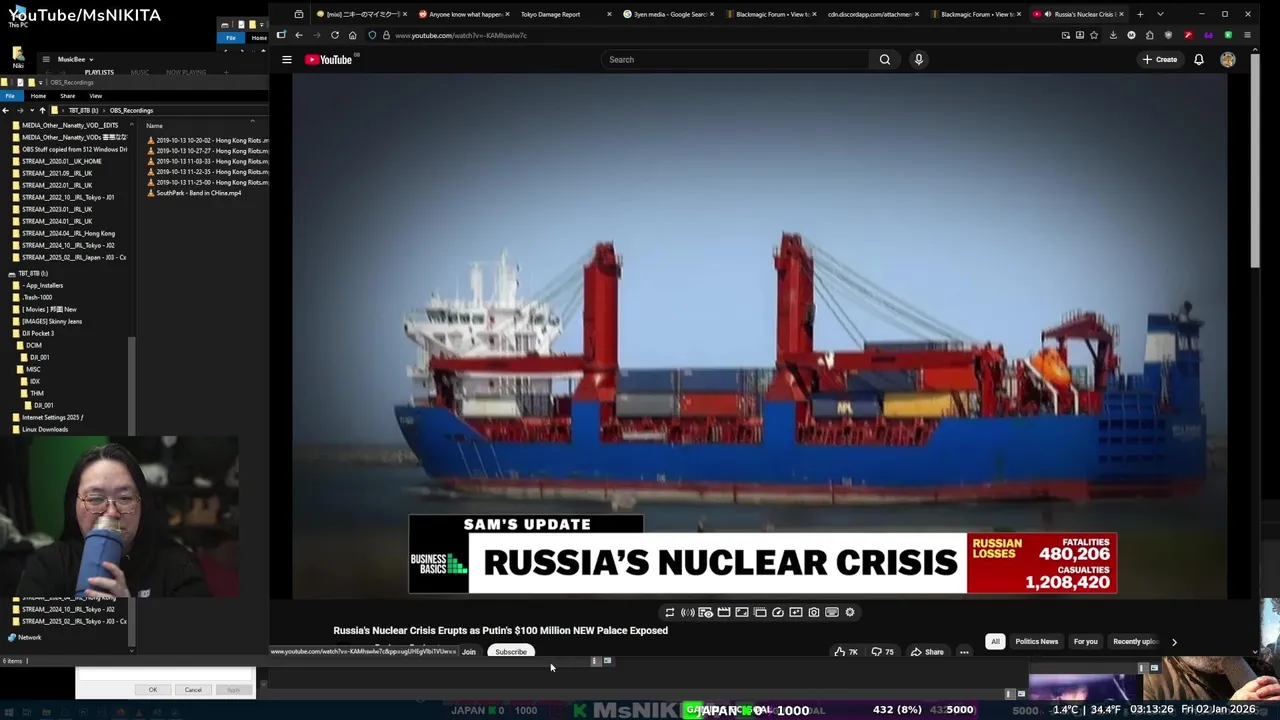The image size is (1280, 720).
Task: Open more actions ellipsis under video
Action: click(x=964, y=652)
